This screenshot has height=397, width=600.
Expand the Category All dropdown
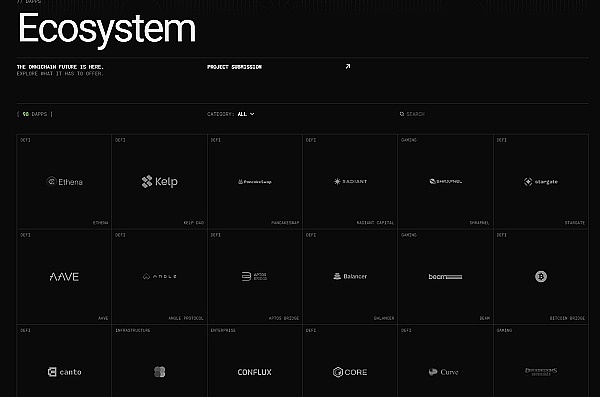231,114
